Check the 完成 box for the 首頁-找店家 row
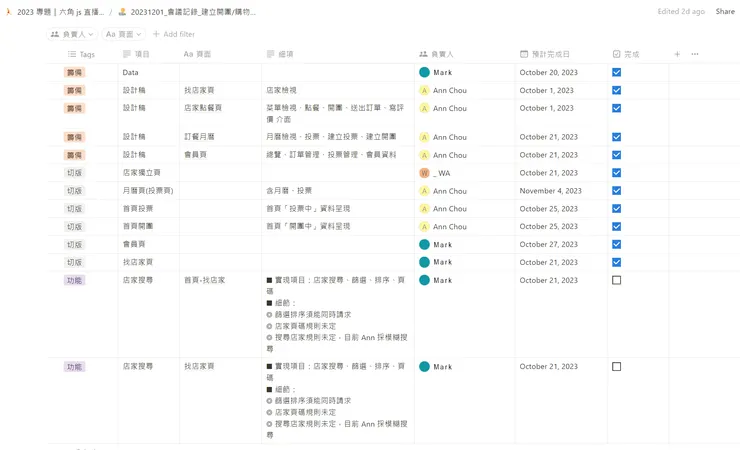Screen dimensions: 740x450 (616, 280)
